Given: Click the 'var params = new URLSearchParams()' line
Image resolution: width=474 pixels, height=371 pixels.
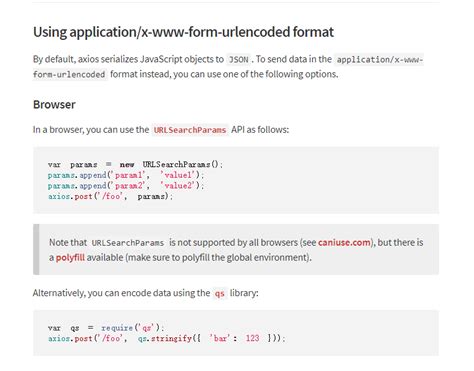Looking at the screenshot, I should pos(135,164).
